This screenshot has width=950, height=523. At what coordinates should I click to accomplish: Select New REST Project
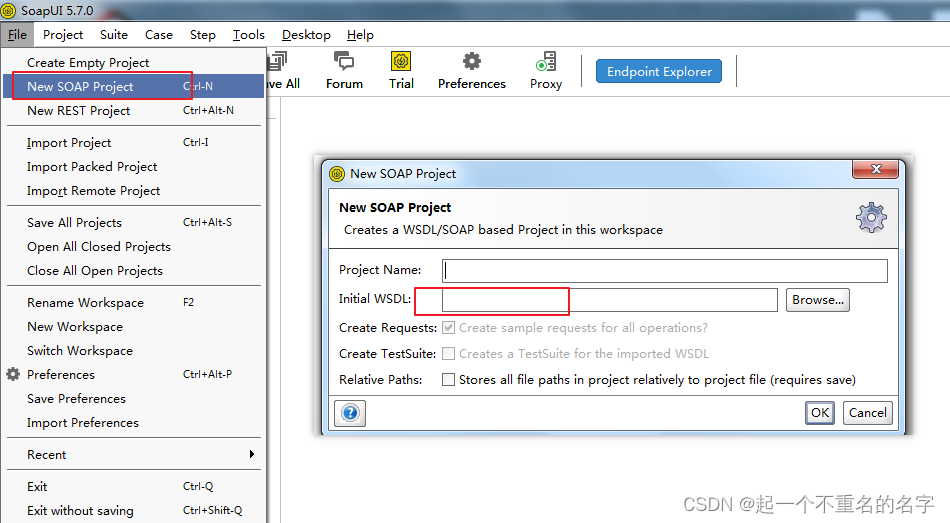point(133,110)
